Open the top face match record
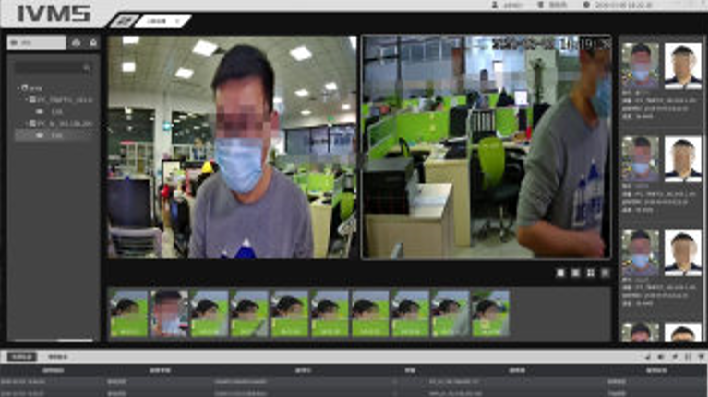708x397 pixels. point(661,81)
